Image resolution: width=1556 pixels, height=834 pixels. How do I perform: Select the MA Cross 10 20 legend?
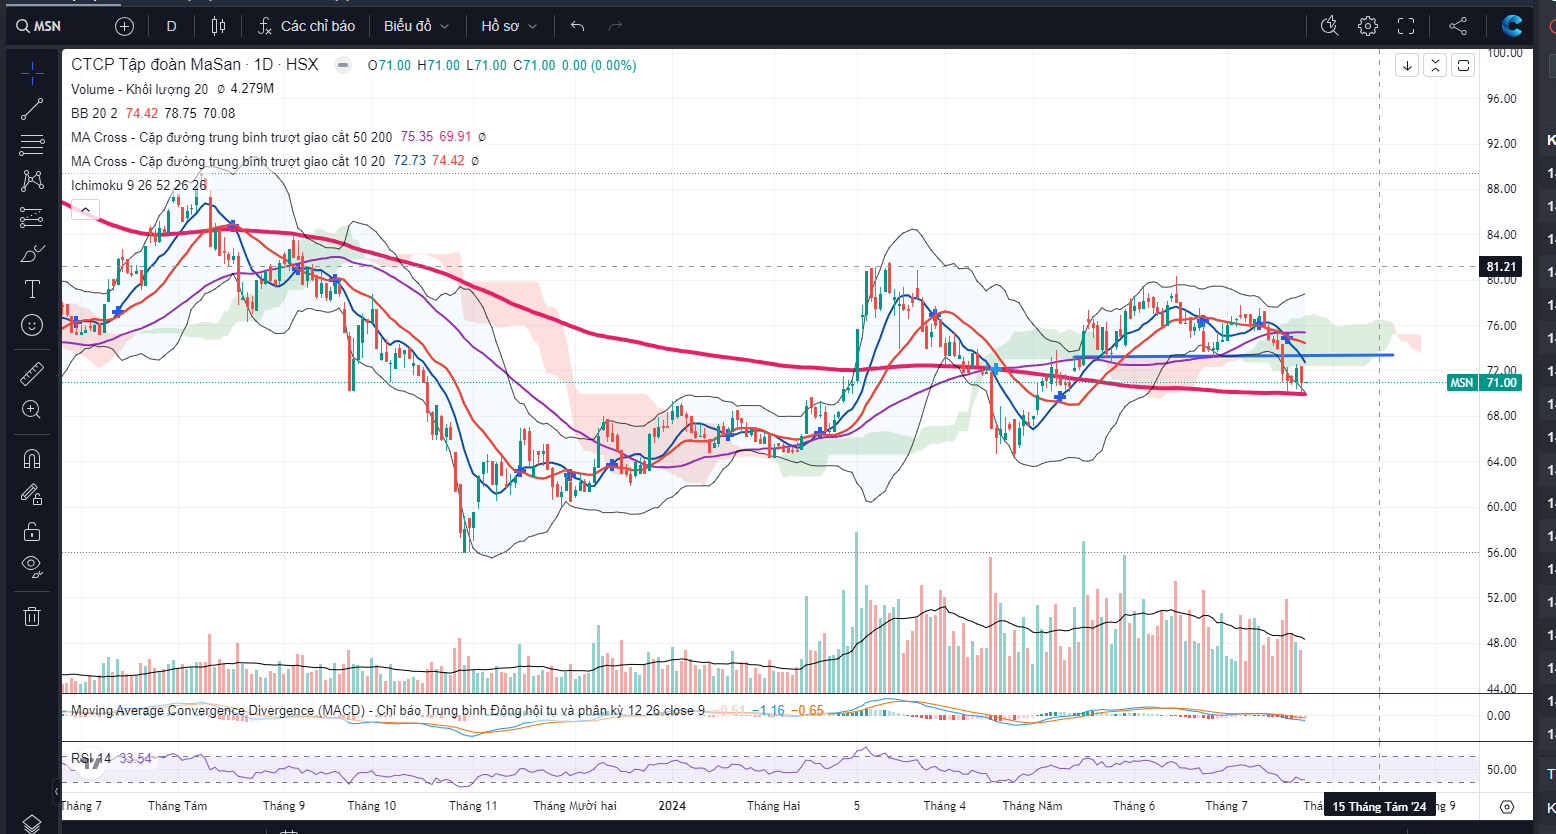pos(228,161)
